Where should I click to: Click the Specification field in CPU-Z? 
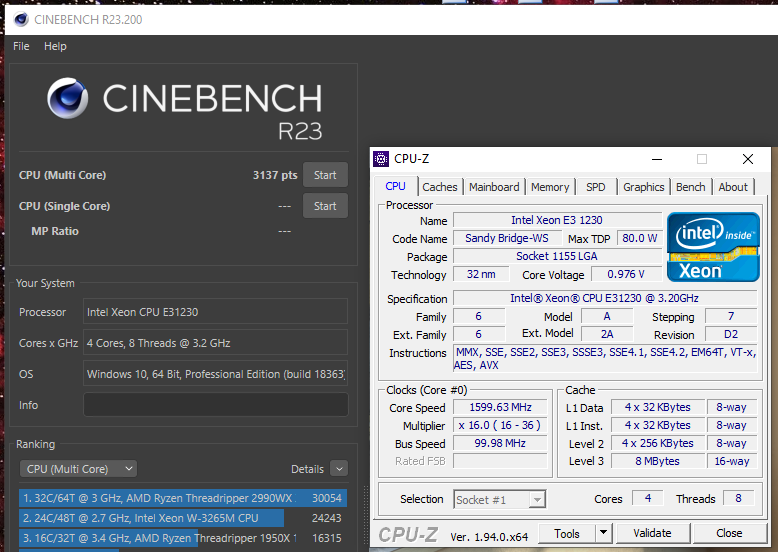(605, 298)
